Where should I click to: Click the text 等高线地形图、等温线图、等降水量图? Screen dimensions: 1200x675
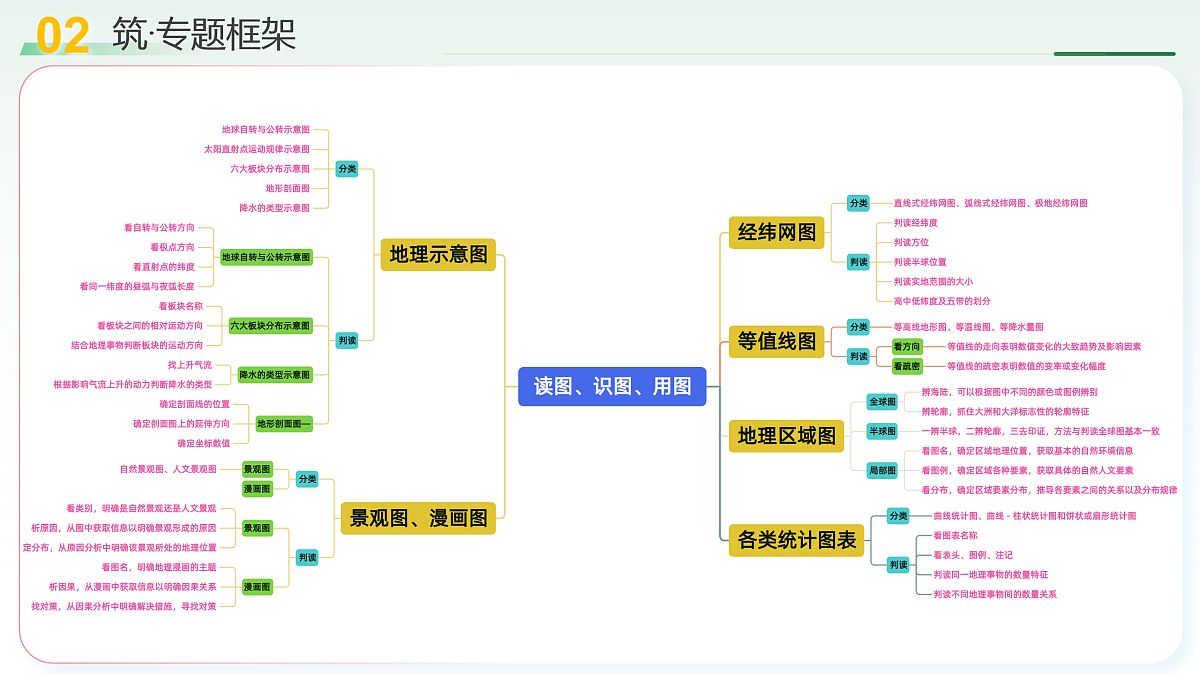[x=969, y=327]
